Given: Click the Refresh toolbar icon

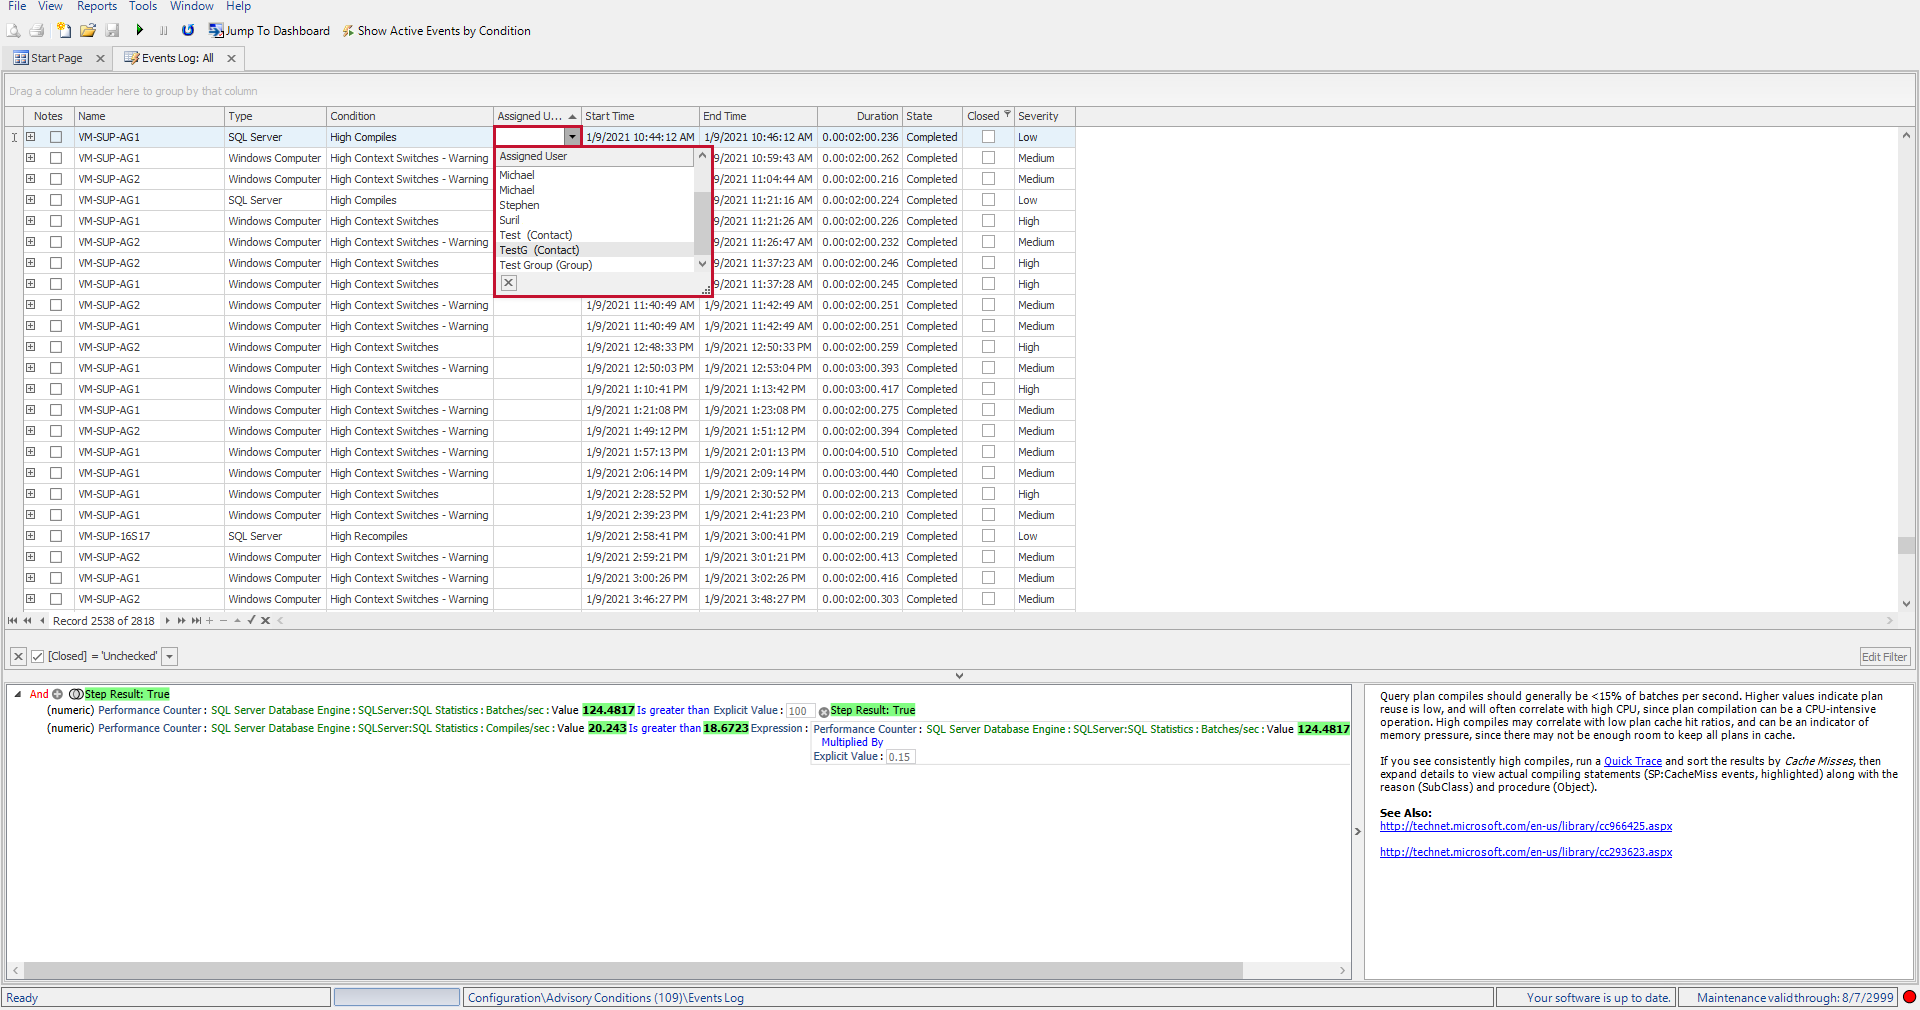Looking at the screenshot, I should pos(188,30).
